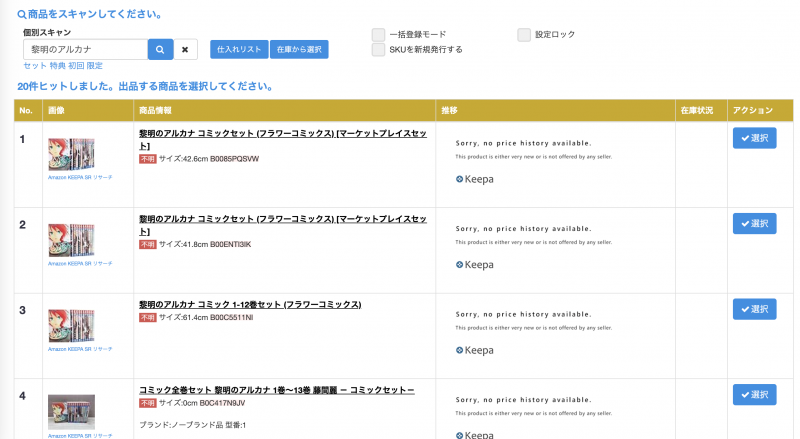The width and height of the screenshot is (800, 439).
Task: Click the 商品をスキャンしてください heading
Action: coord(90,14)
